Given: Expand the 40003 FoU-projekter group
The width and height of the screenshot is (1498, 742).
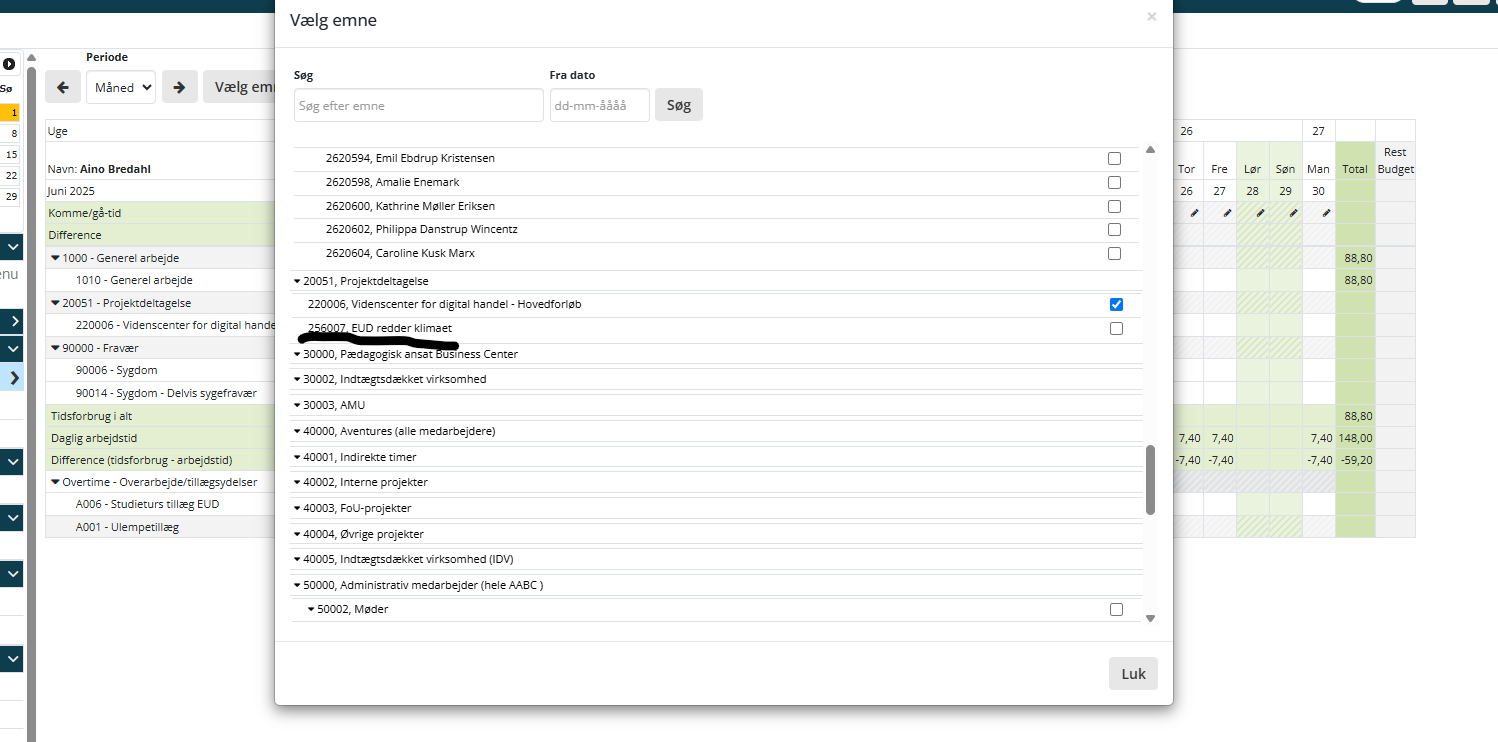Looking at the screenshot, I should click(297, 508).
